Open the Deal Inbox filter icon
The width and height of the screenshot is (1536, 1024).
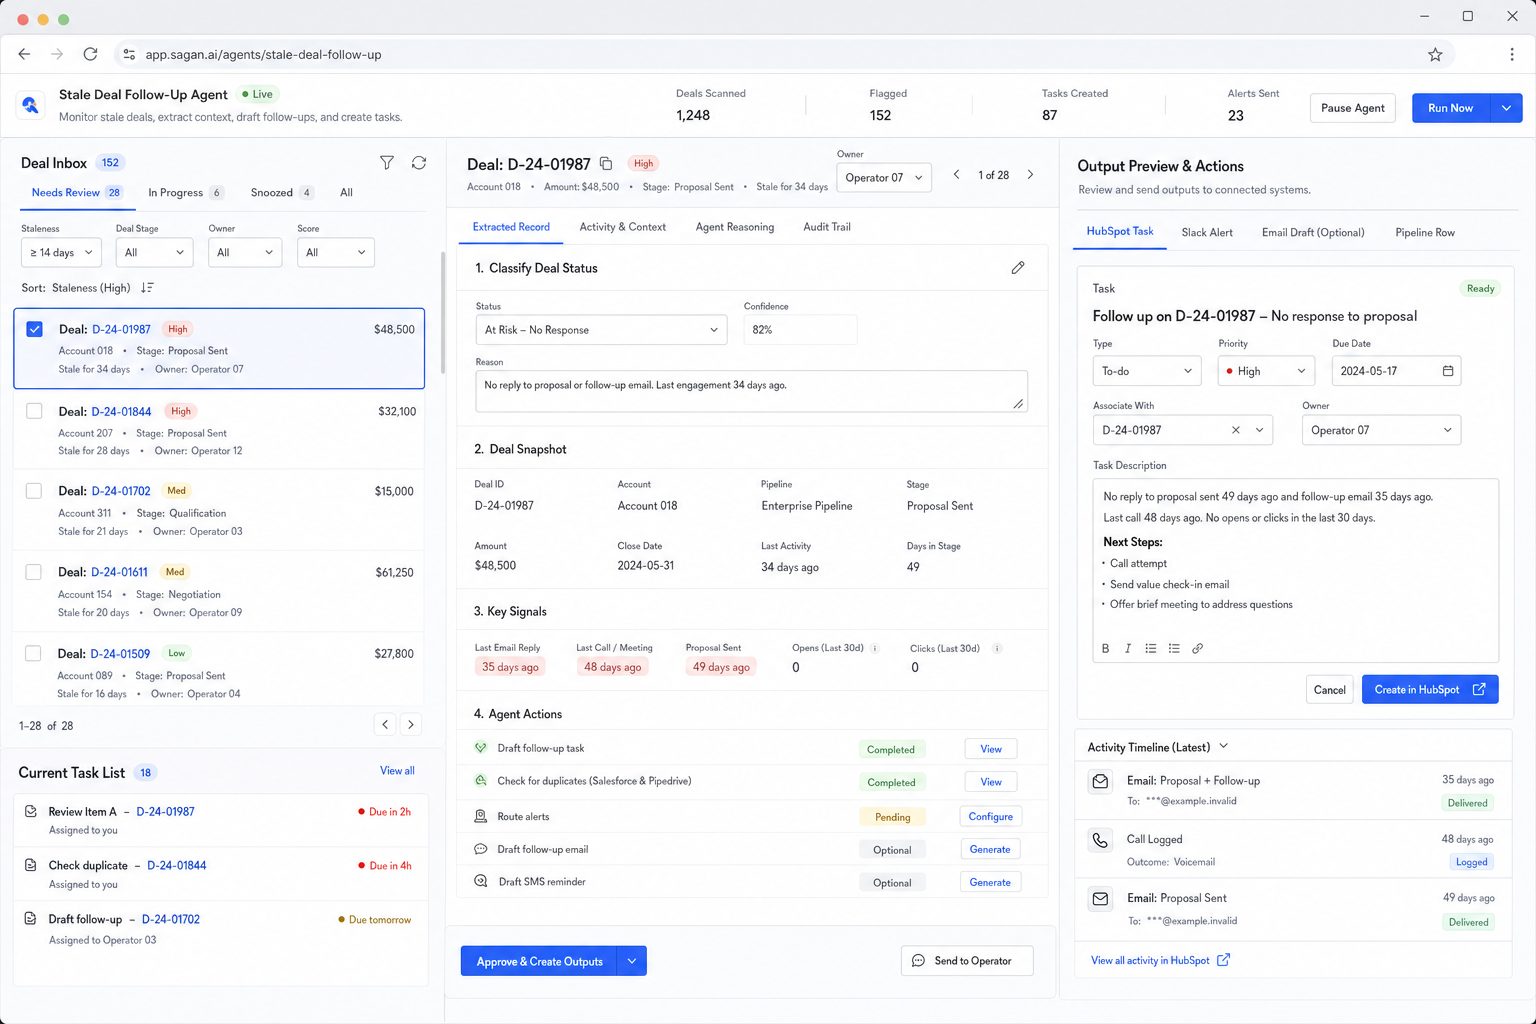click(387, 163)
